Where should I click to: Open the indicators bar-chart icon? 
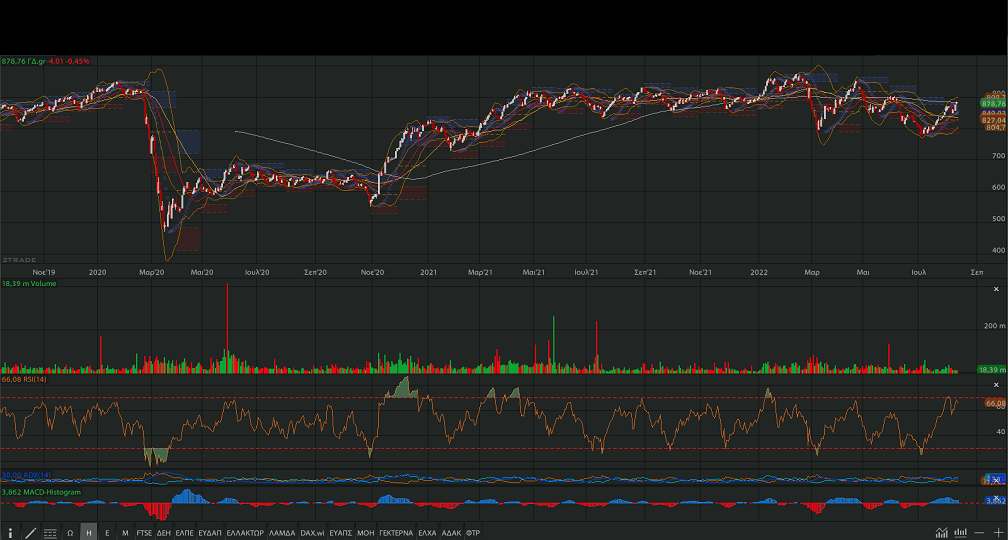(961, 533)
